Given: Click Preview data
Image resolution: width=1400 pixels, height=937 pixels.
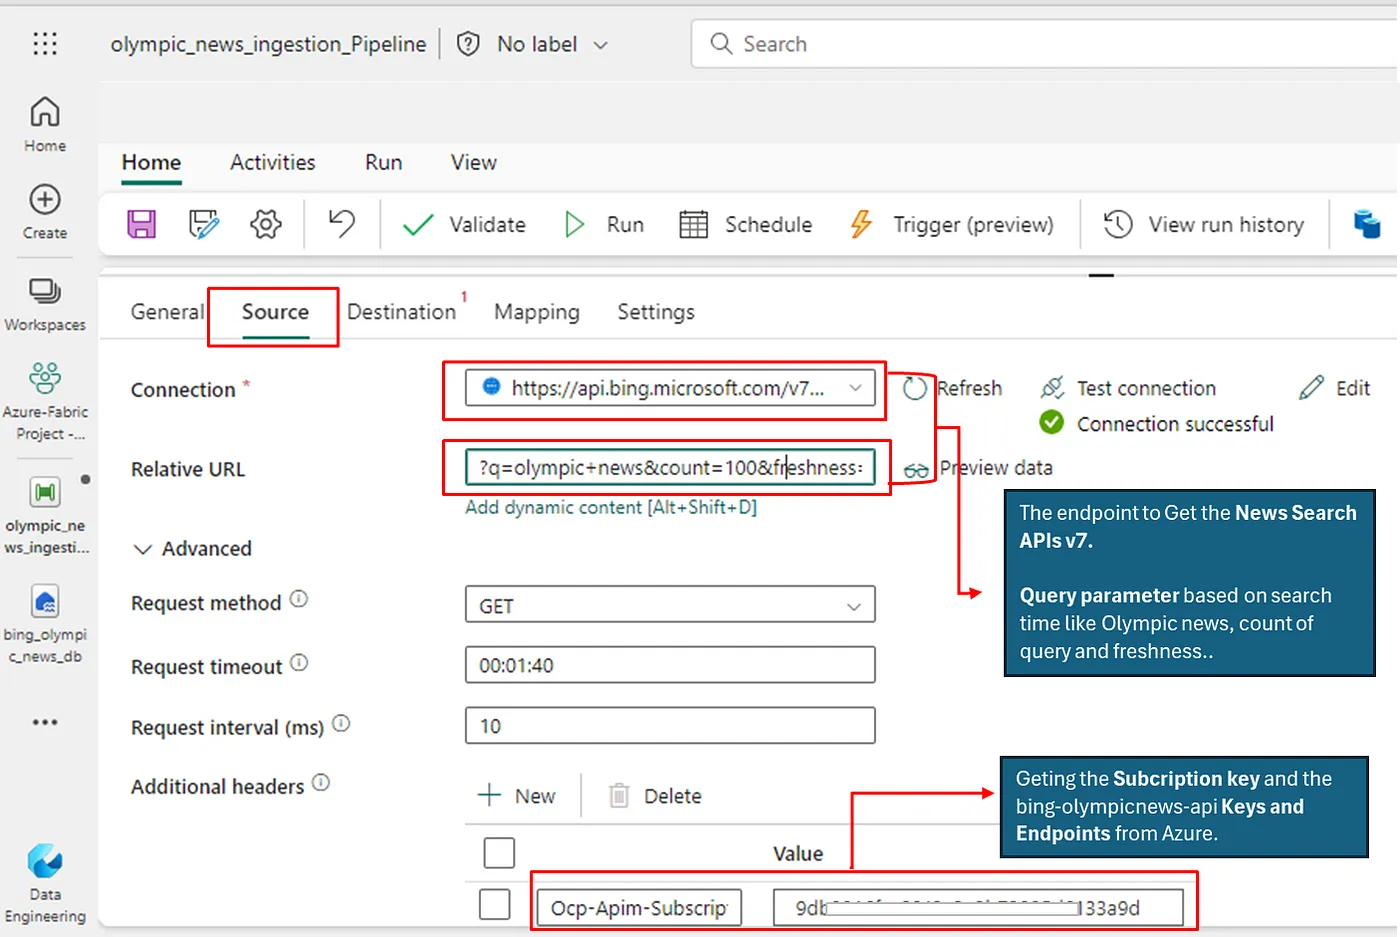Looking at the screenshot, I should tap(978, 468).
